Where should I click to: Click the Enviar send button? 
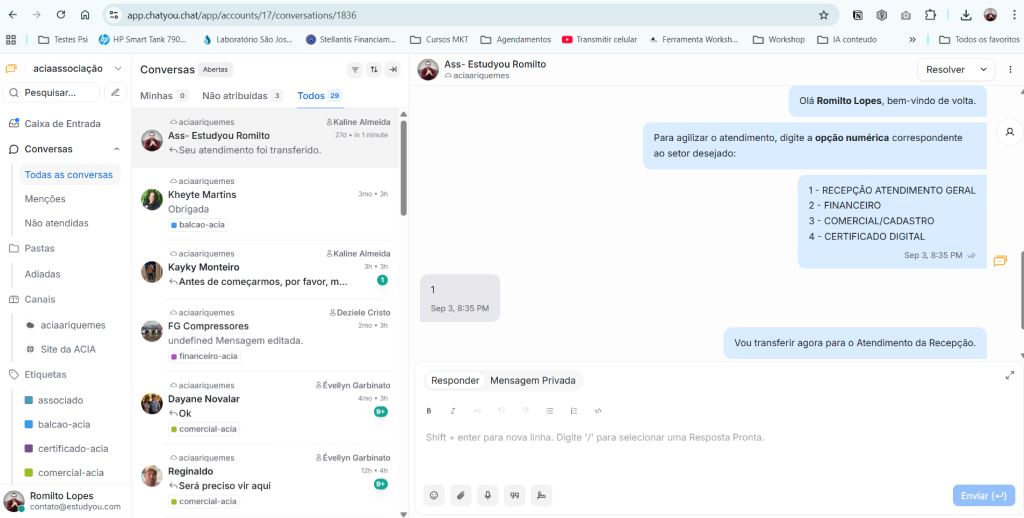pyautogui.click(x=983, y=496)
